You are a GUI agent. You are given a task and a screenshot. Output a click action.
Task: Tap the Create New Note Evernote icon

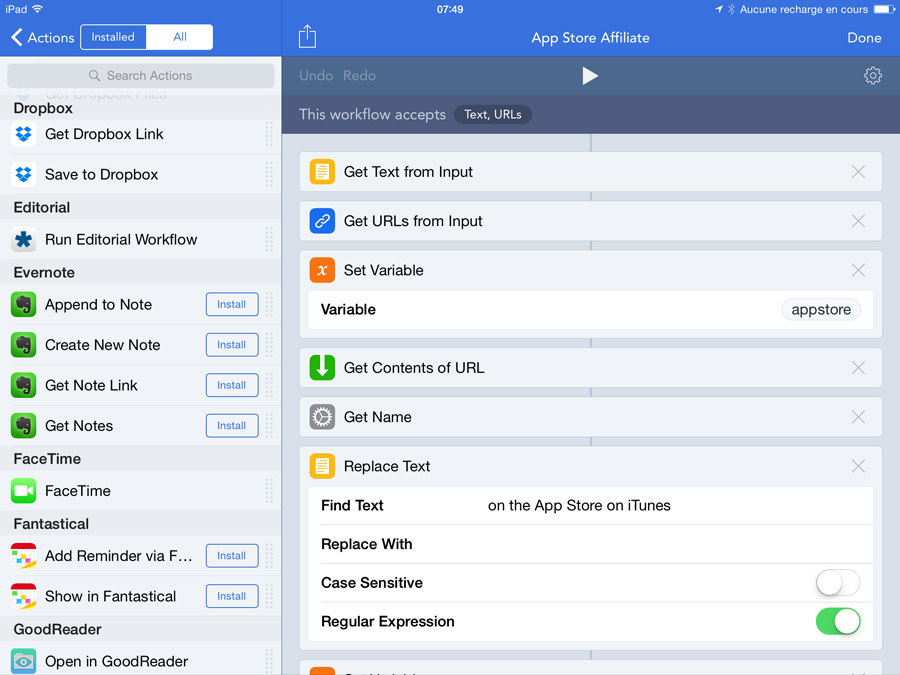[x=24, y=344]
